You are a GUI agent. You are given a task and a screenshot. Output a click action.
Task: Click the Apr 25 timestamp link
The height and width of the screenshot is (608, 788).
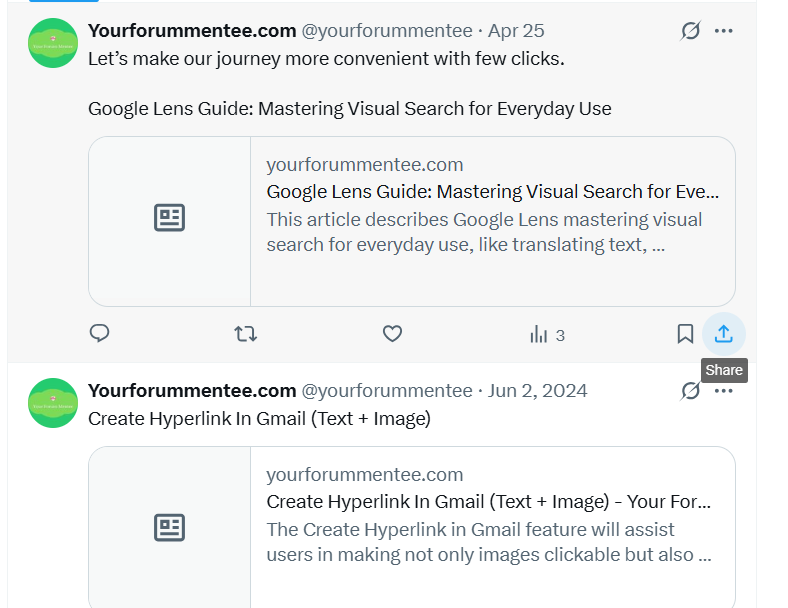coord(516,31)
